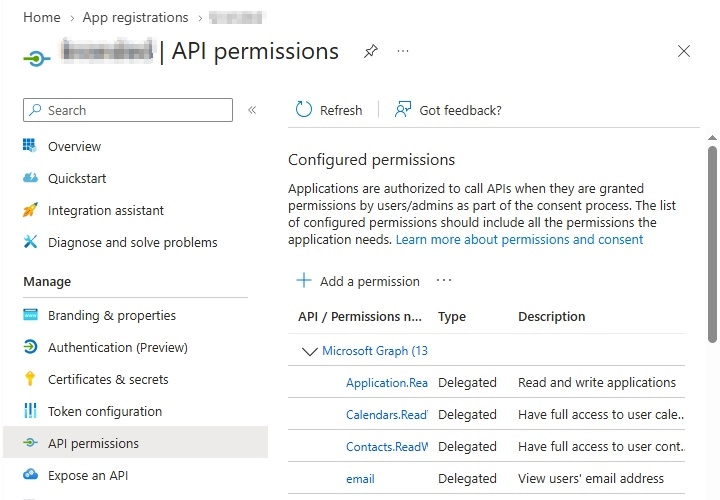720x500 pixels.
Task: Click the Authentication (Preview) arrow icon
Action: (30, 347)
